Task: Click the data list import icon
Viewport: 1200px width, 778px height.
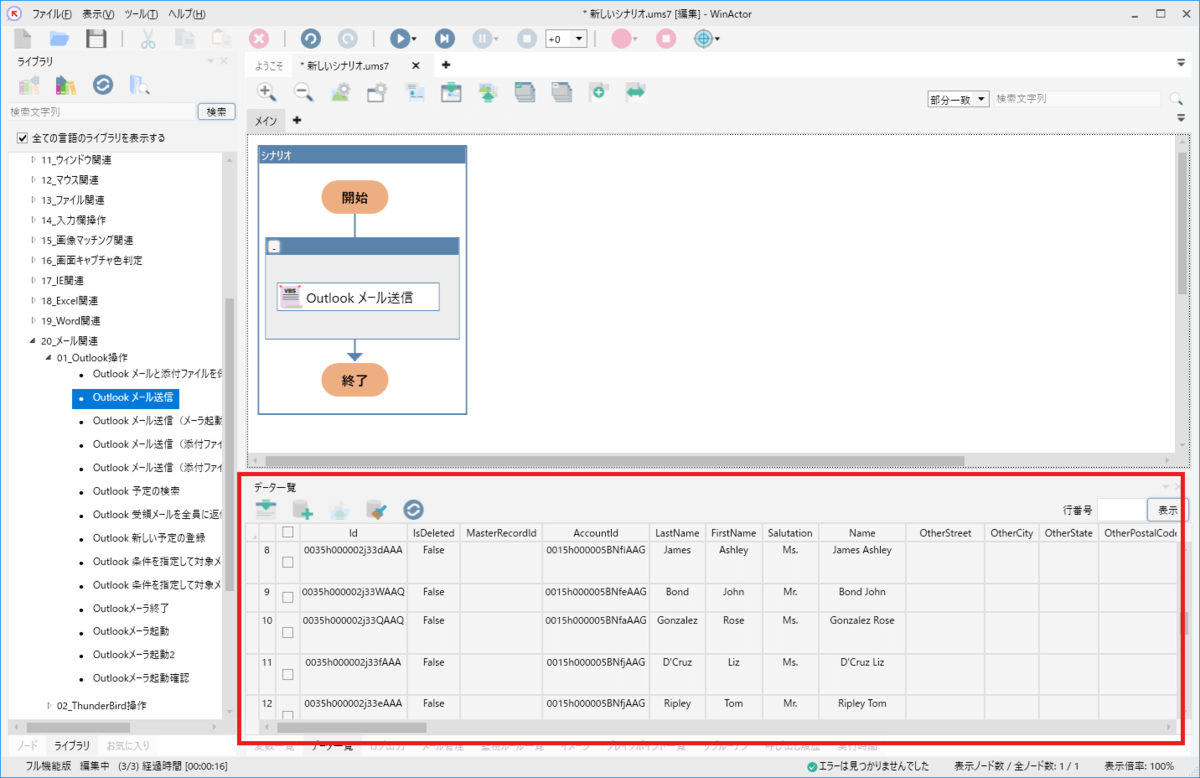Action: pyautogui.click(x=266, y=509)
